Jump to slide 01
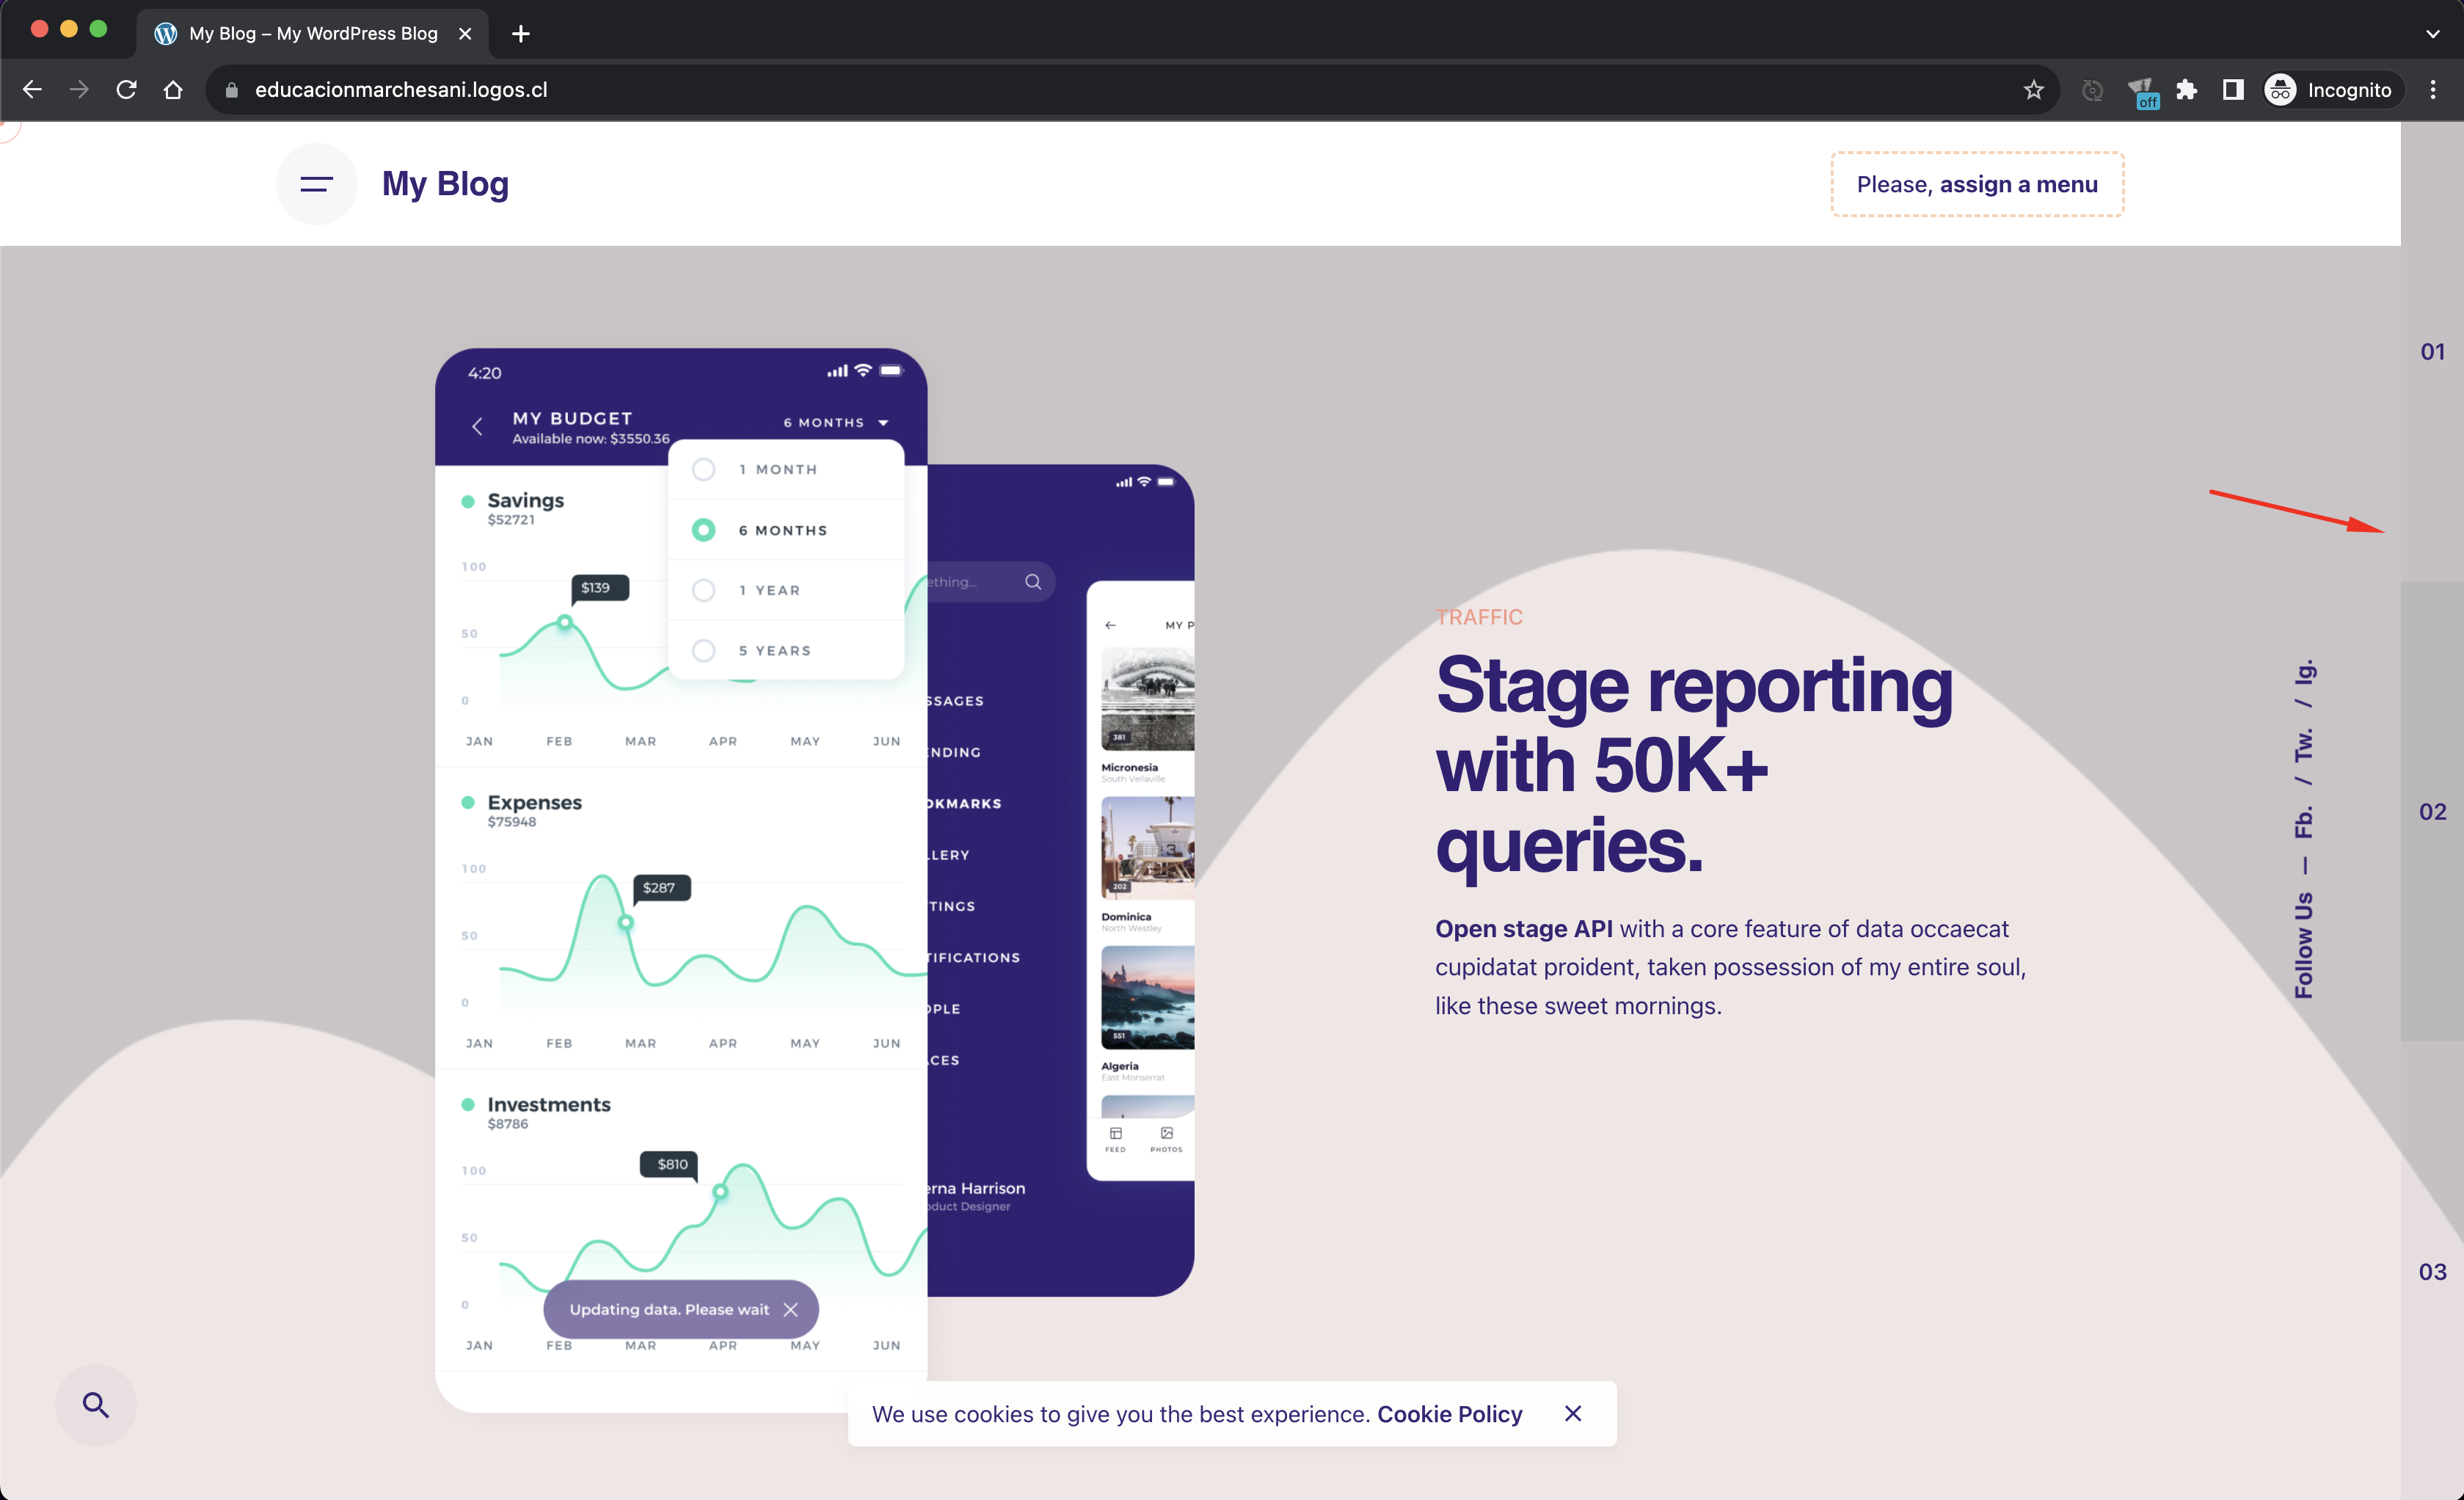 (2432, 352)
